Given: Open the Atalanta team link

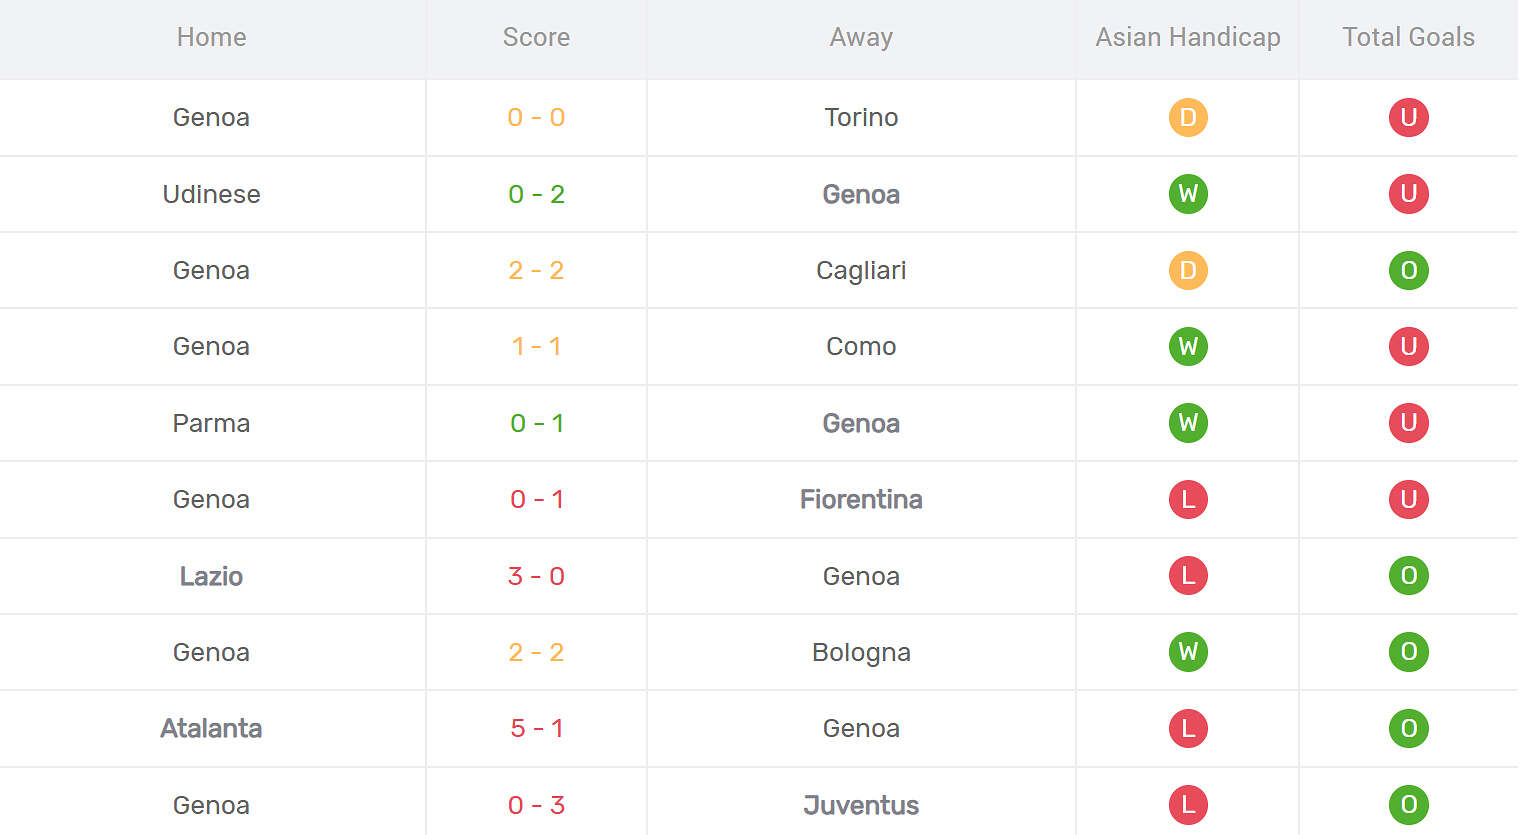Looking at the screenshot, I should coord(211,728).
